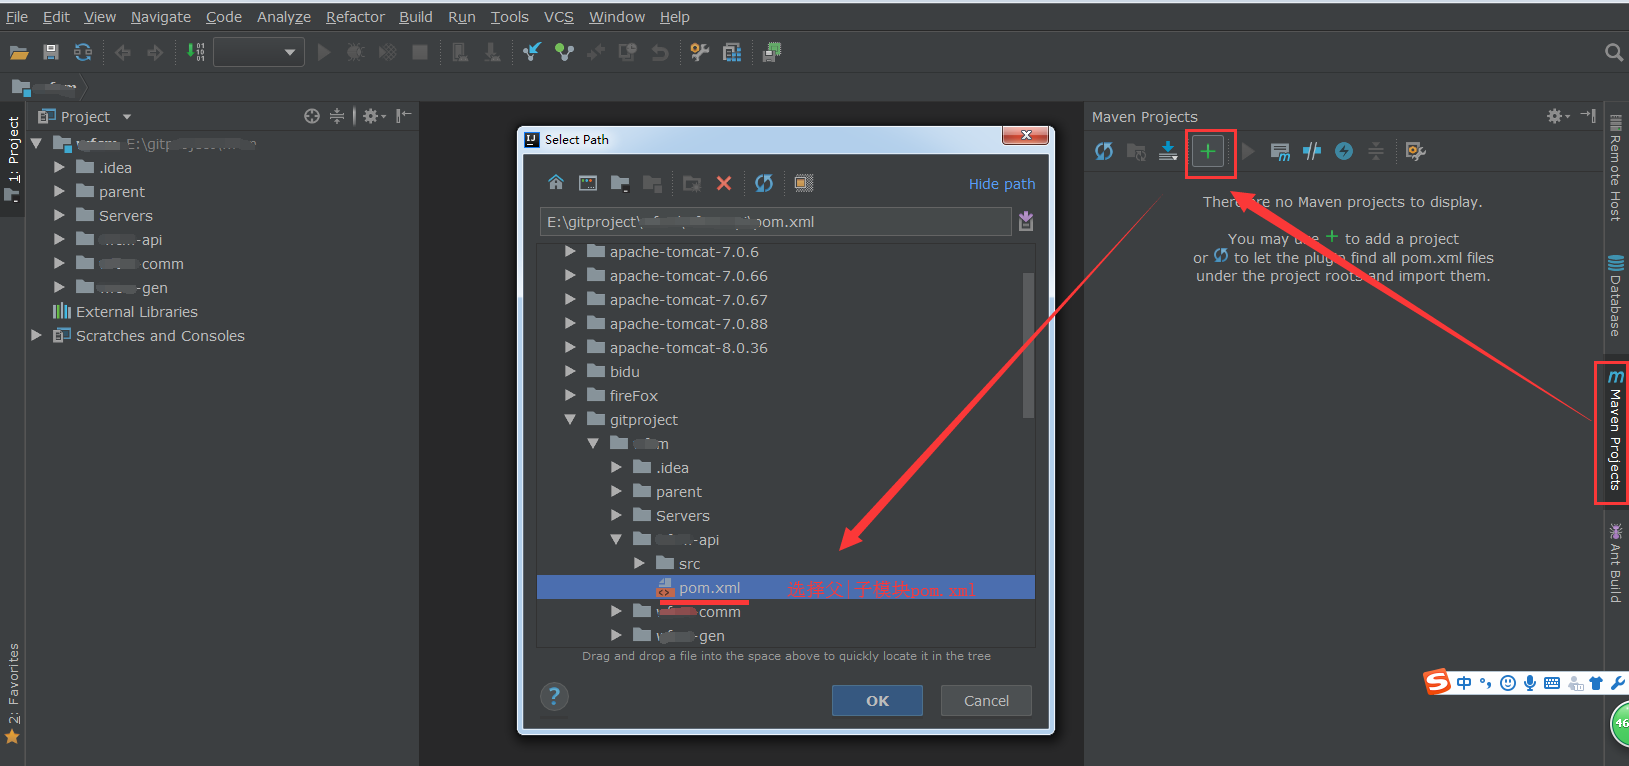Click the Sogou input method S icon
The width and height of the screenshot is (1629, 766).
coord(1437,682)
